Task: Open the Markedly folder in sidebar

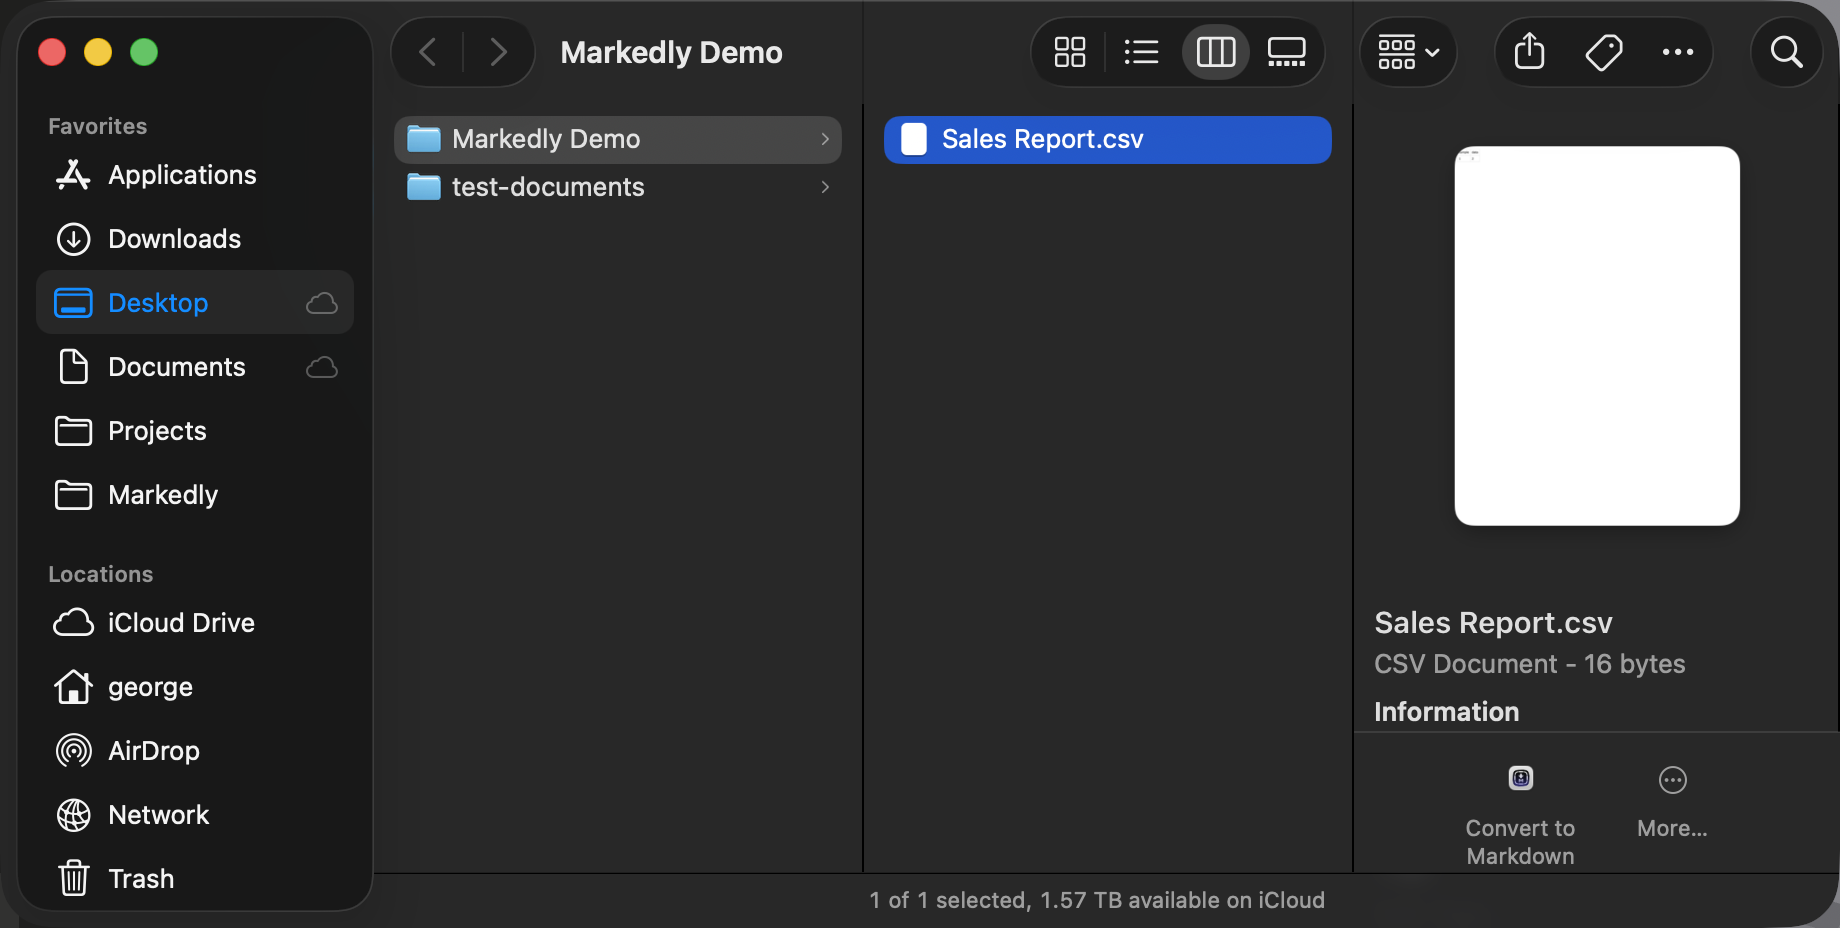Action: [x=195, y=495]
